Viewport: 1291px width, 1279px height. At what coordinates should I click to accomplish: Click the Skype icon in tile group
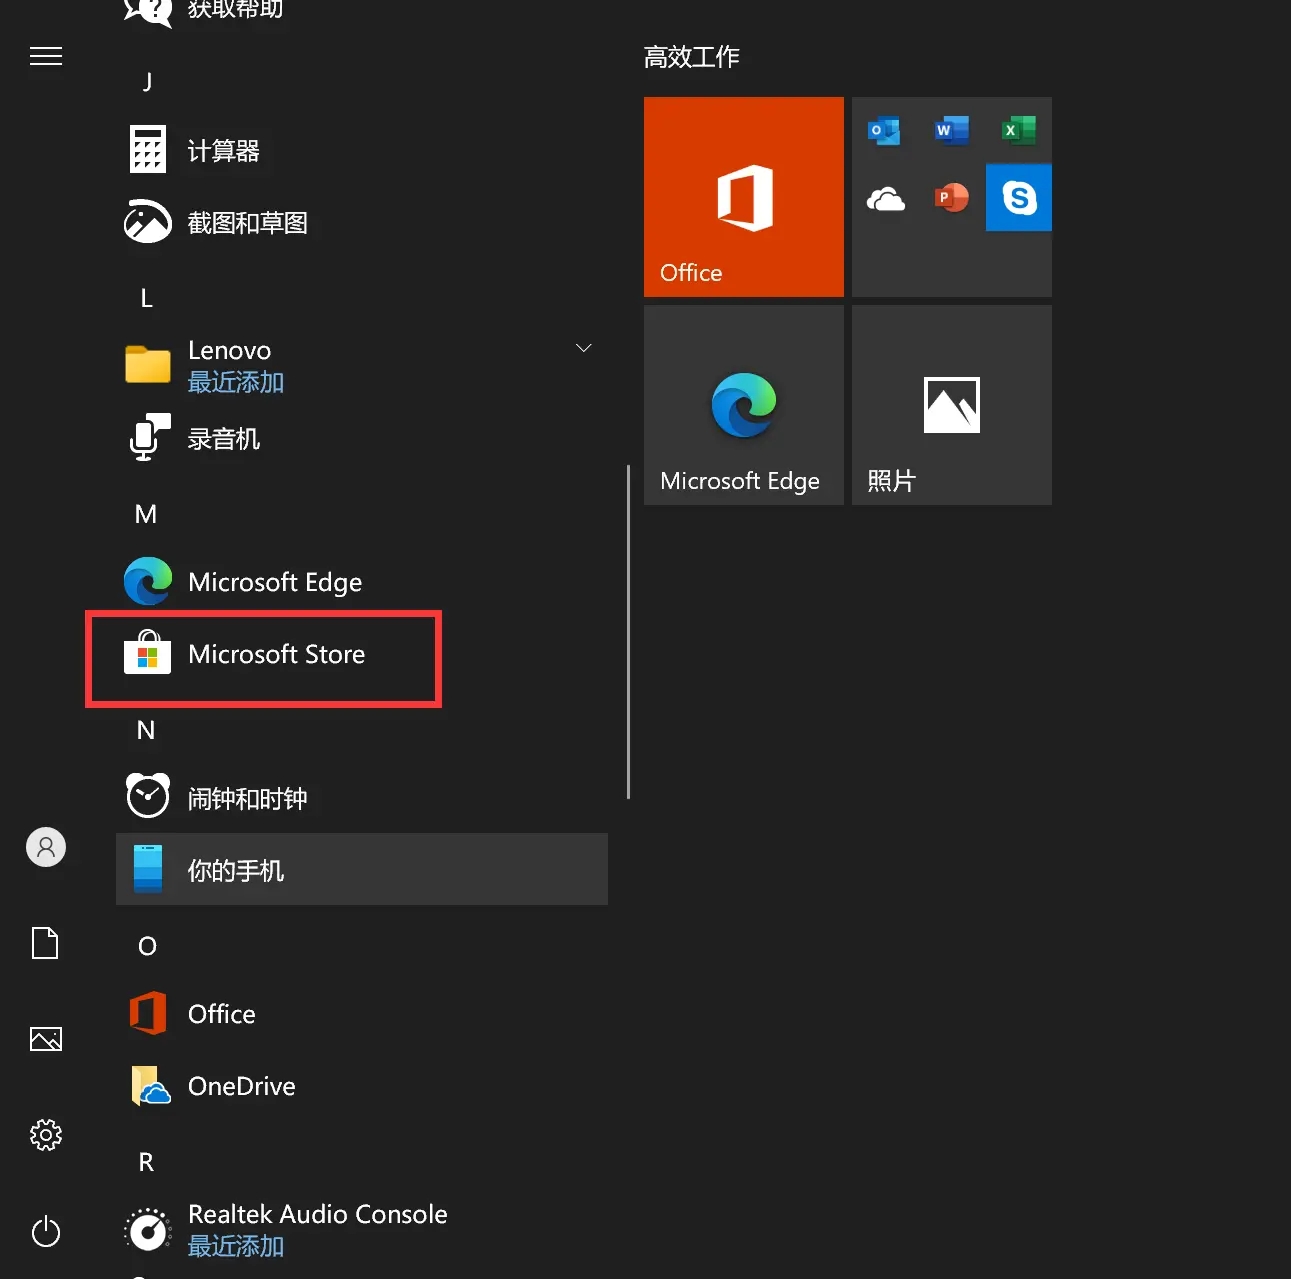tap(1018, 198)
